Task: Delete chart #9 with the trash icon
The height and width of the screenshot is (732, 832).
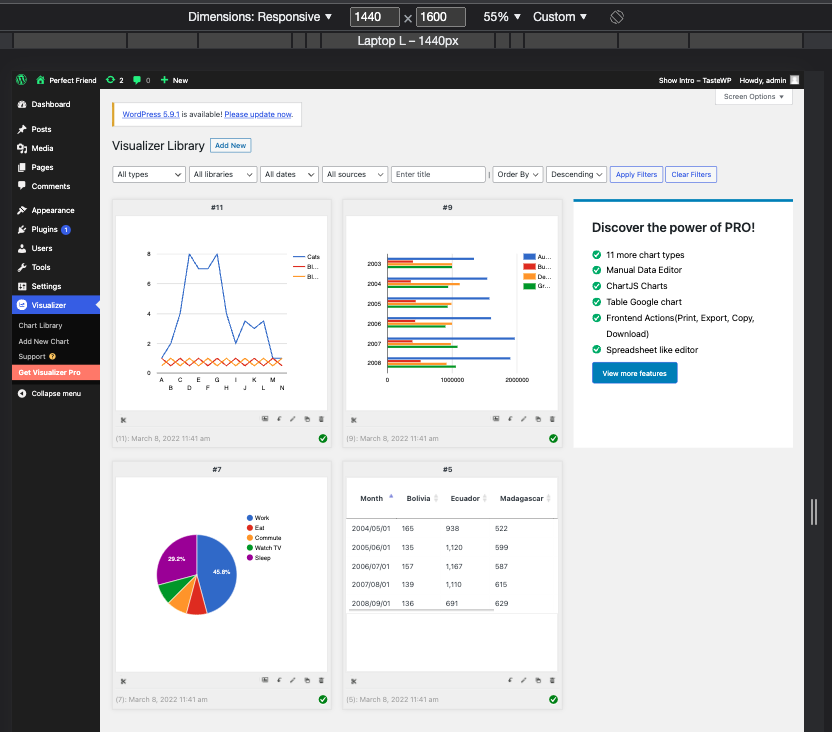Action: (552, 419)
